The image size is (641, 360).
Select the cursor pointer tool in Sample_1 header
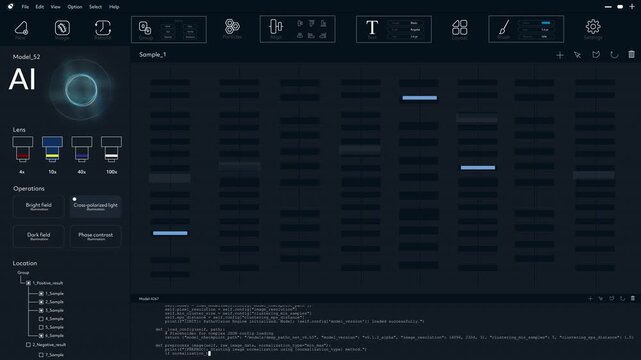pos(578,55)
